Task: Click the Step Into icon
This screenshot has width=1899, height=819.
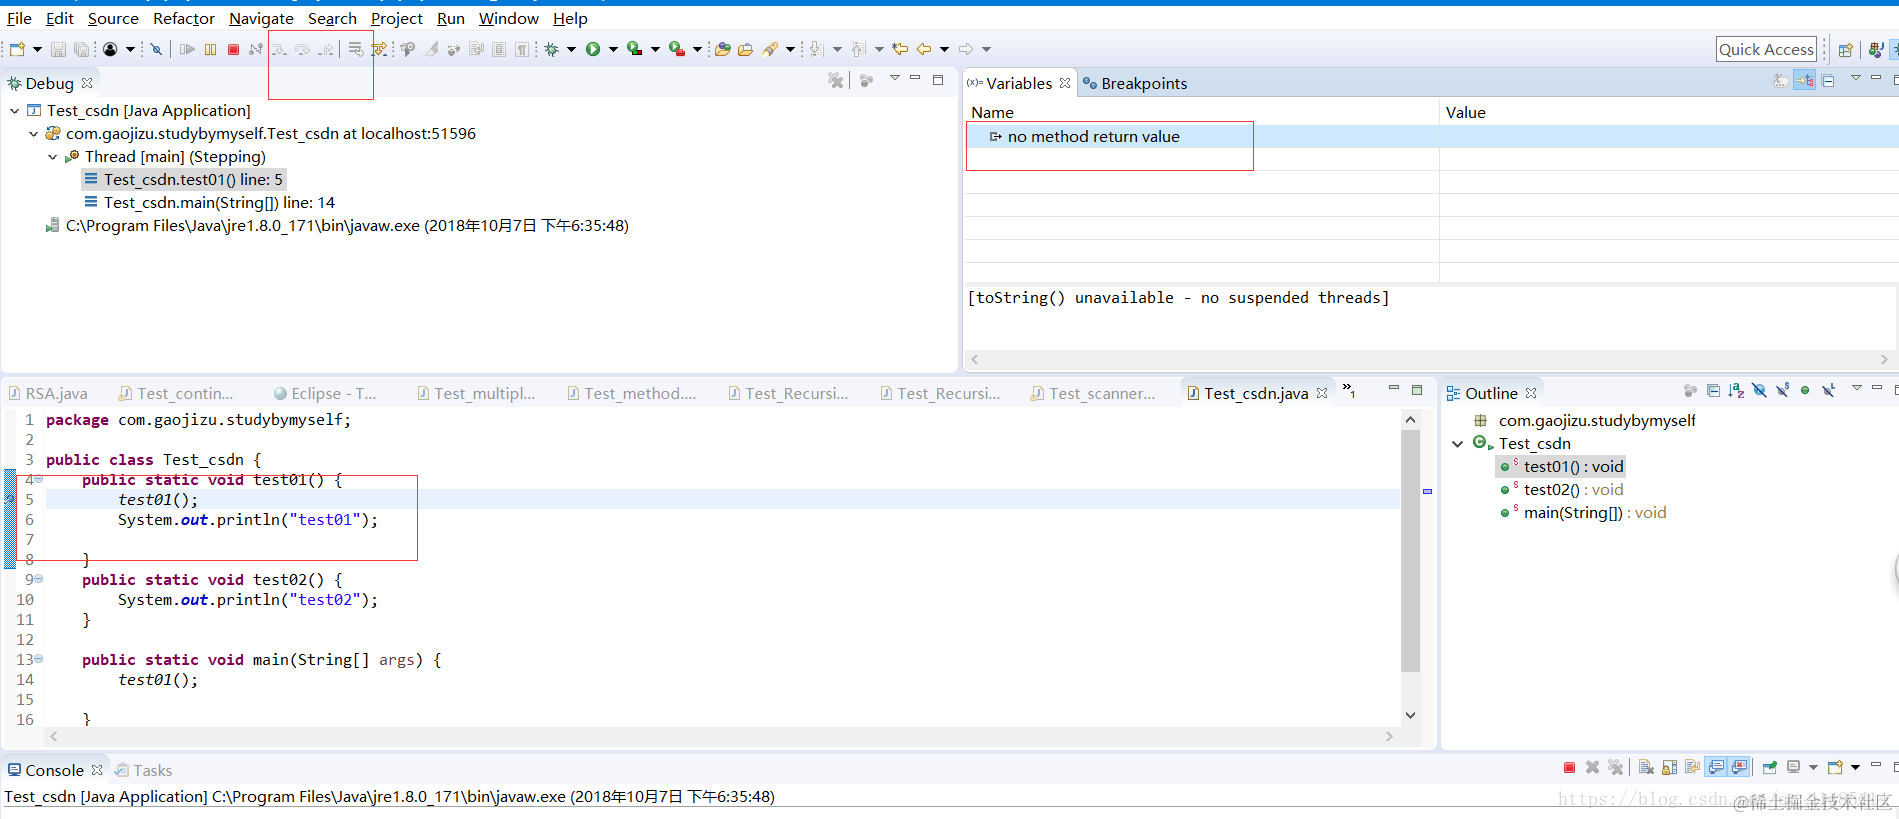Action: tap(279, 49)
